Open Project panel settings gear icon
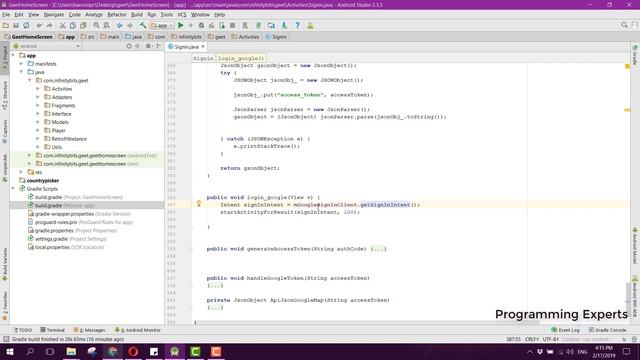 (148, 46)
